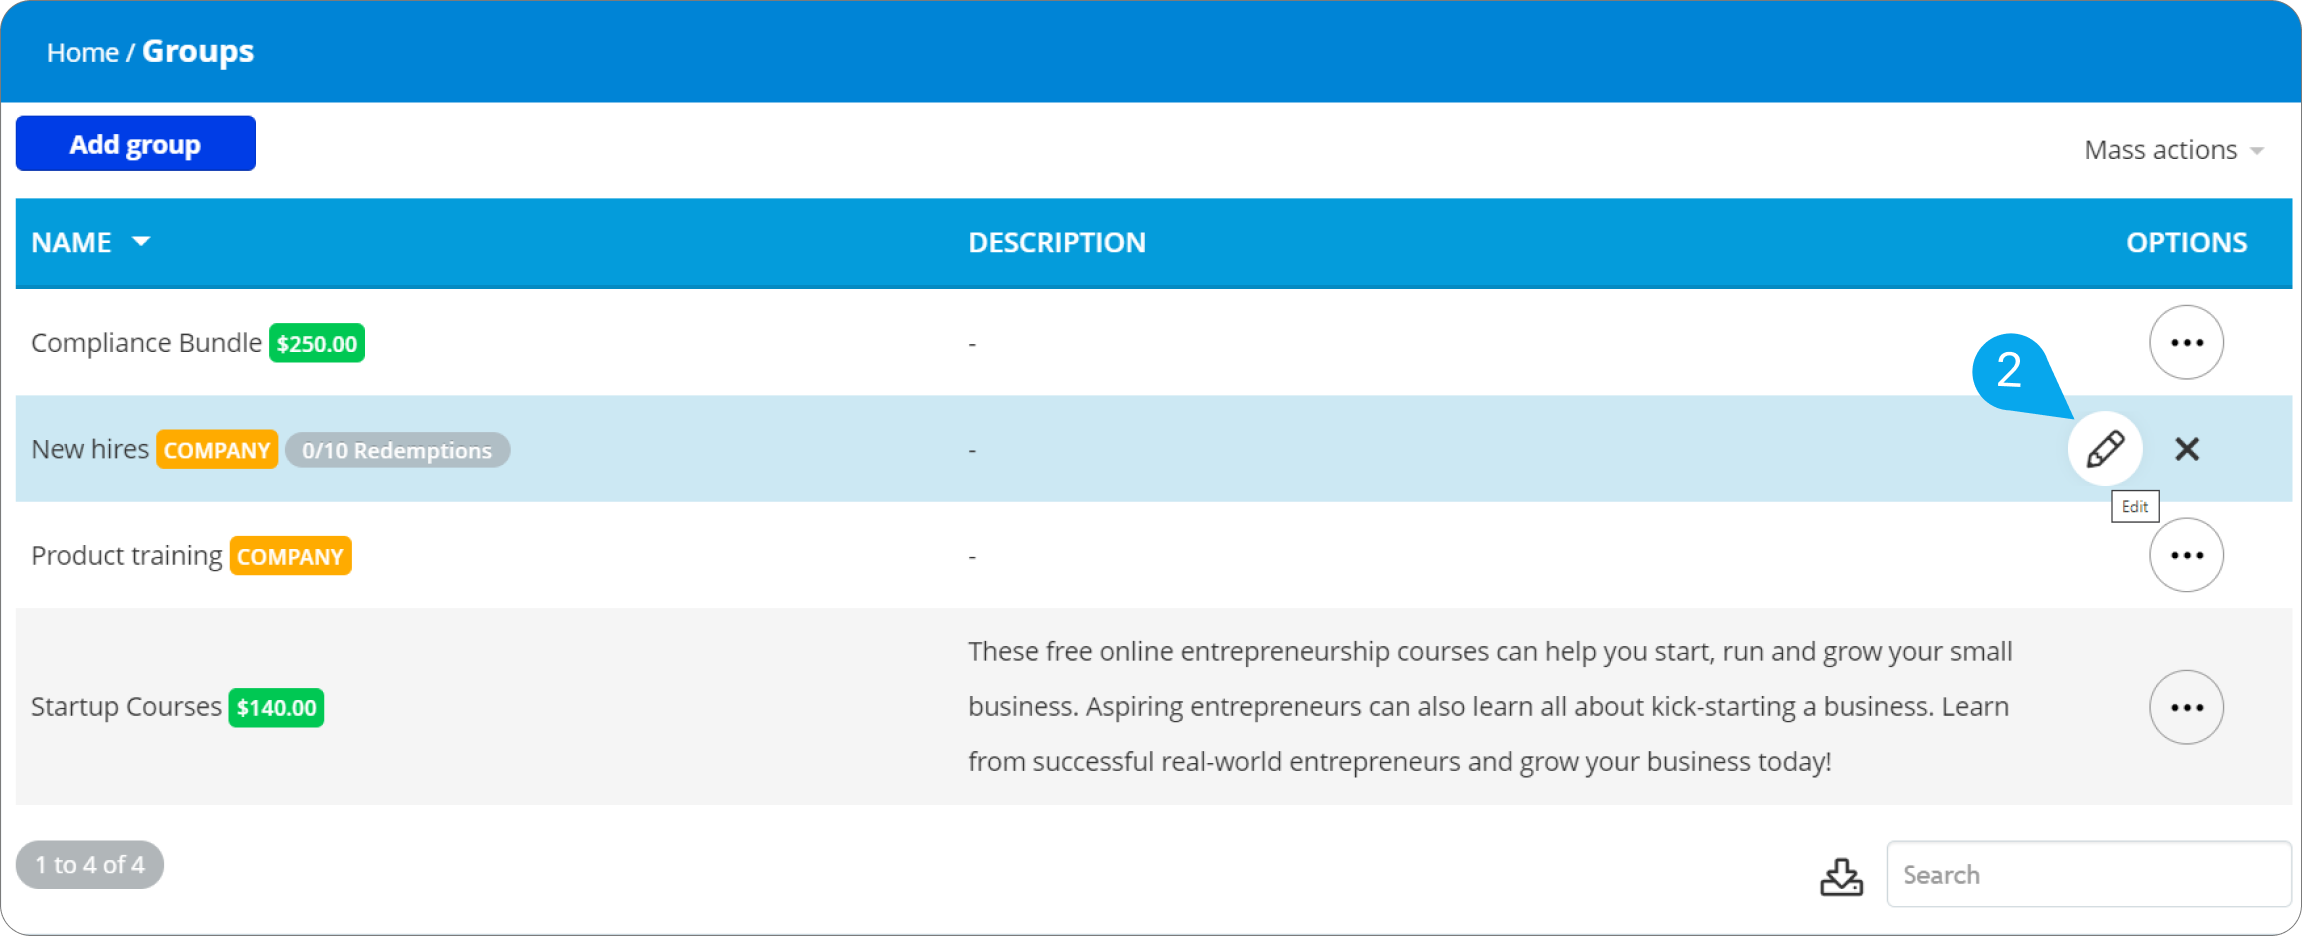Open options menu for Startup Courses
Viewport: 2302px width, 936px height.
2187,707
